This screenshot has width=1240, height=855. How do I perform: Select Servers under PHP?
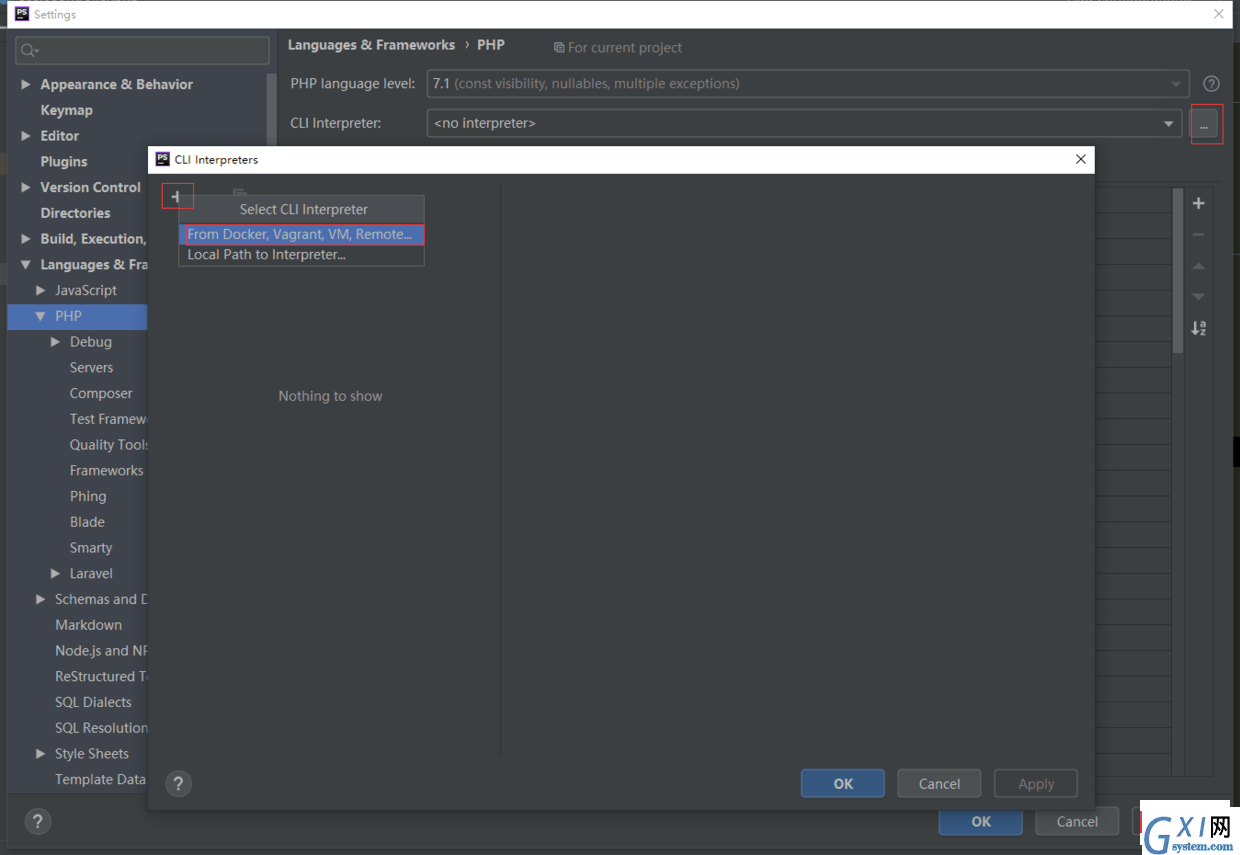click(92, 368)
